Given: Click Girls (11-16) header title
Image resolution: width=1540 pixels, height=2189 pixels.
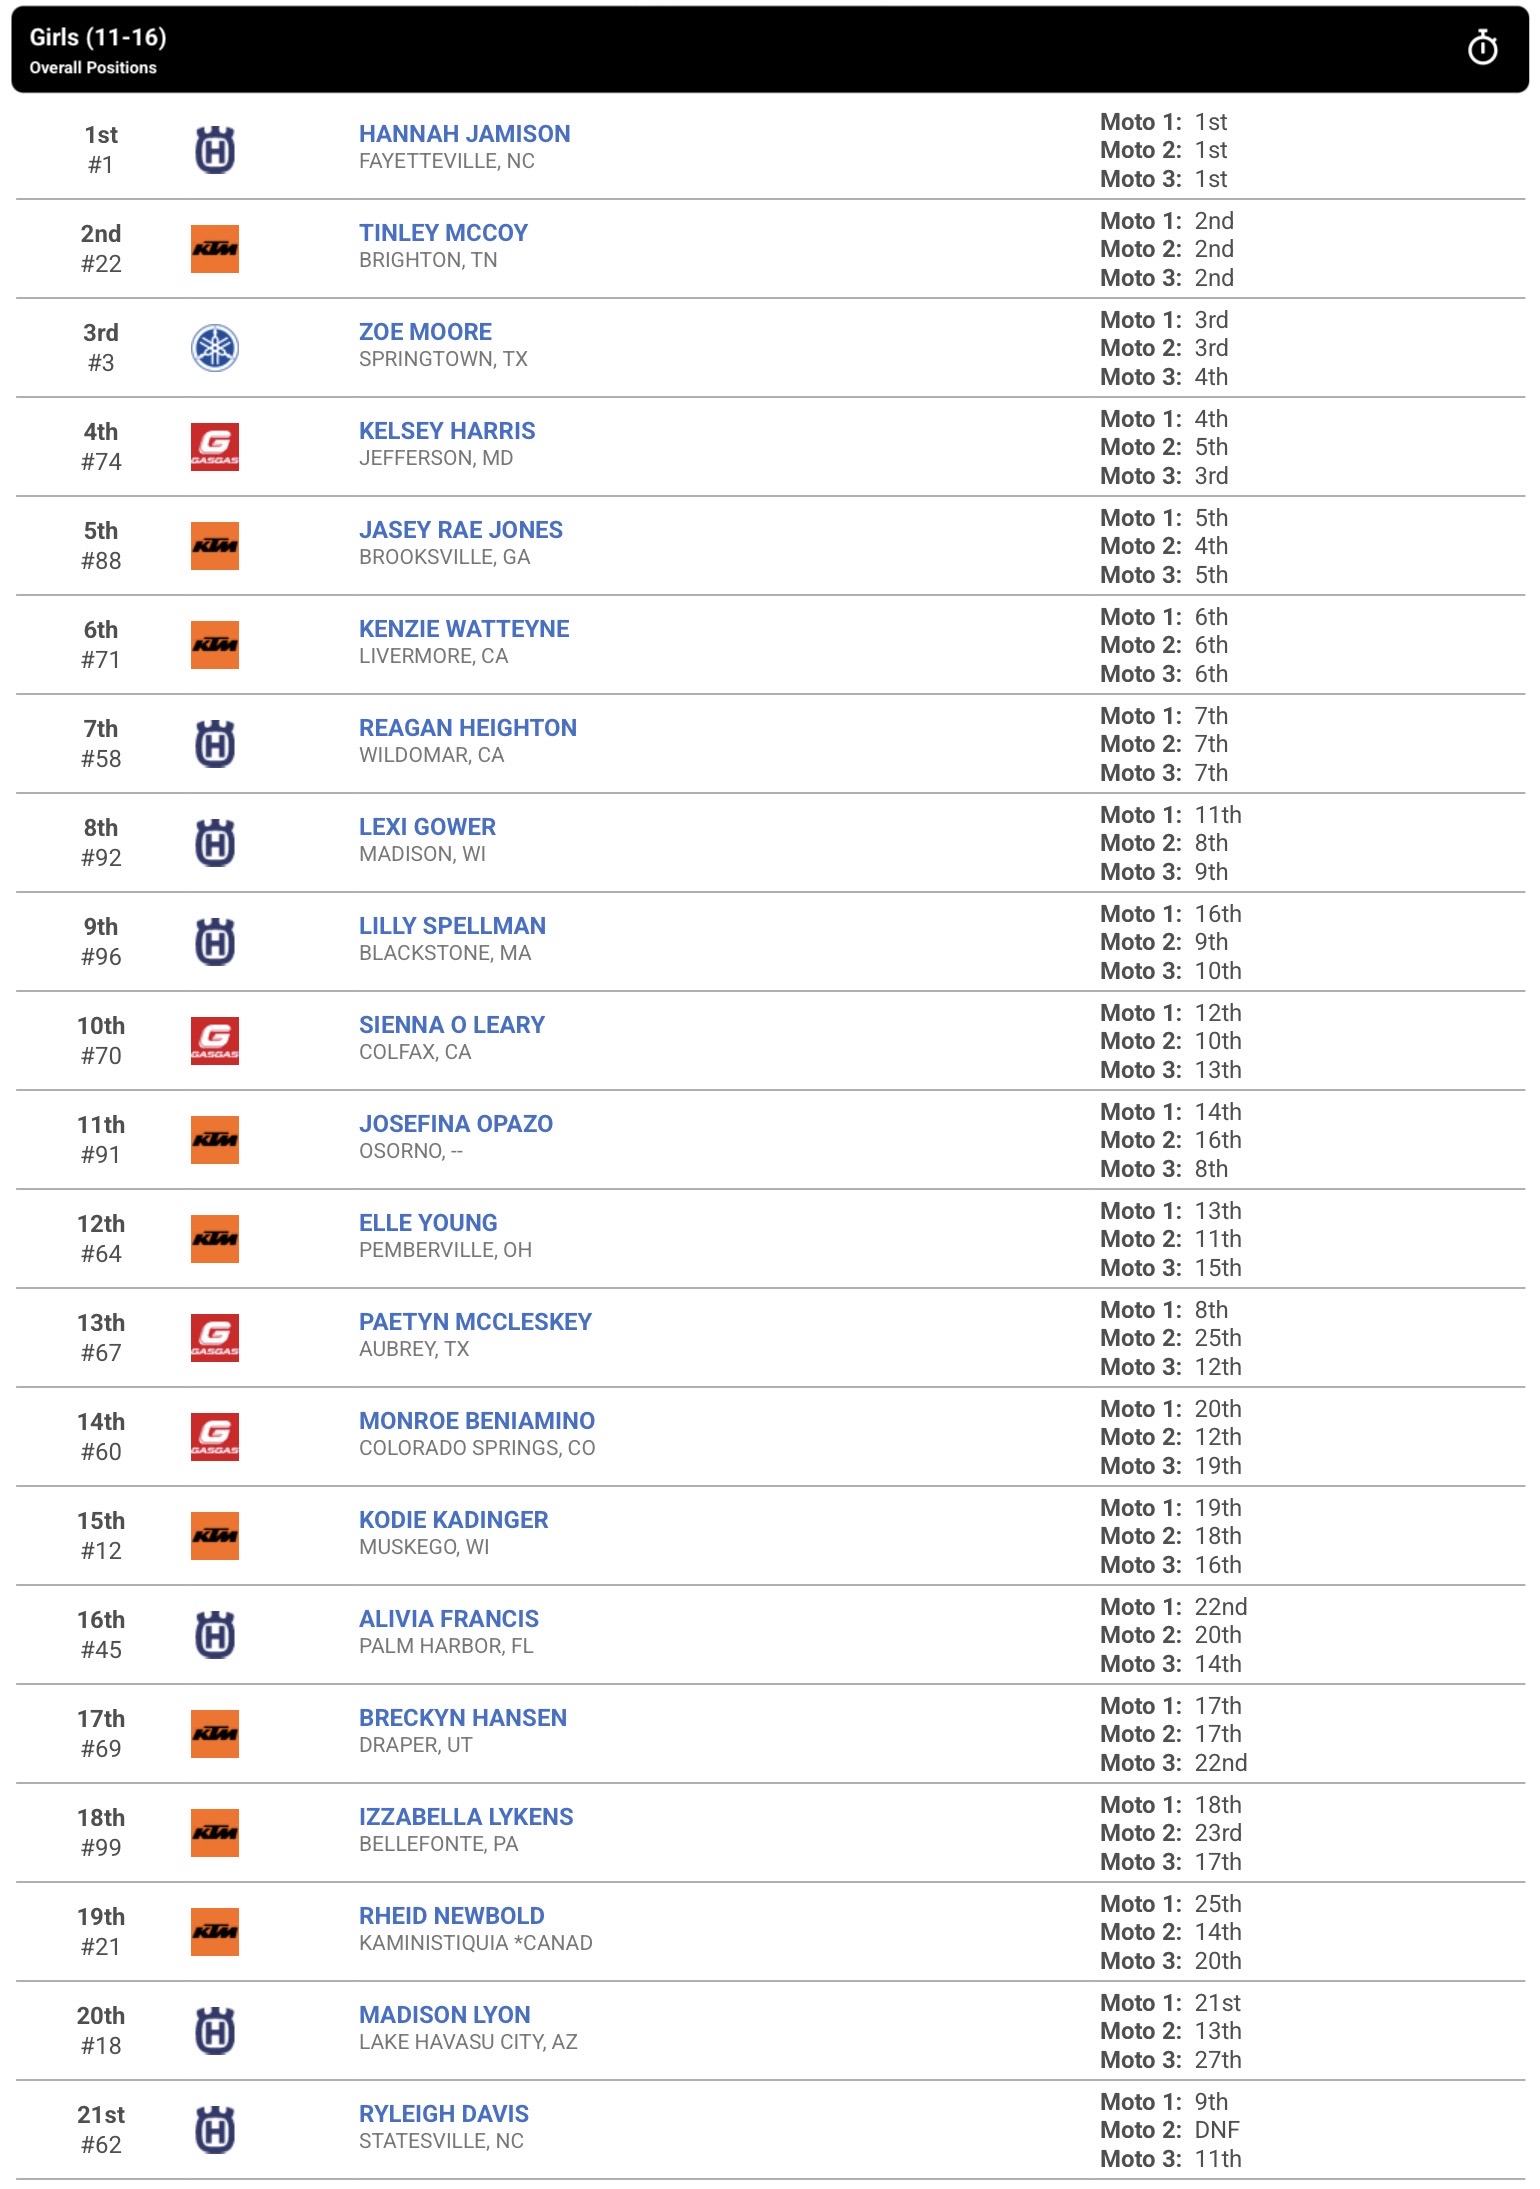Looking at the screenshot, I should coord(98,37).
